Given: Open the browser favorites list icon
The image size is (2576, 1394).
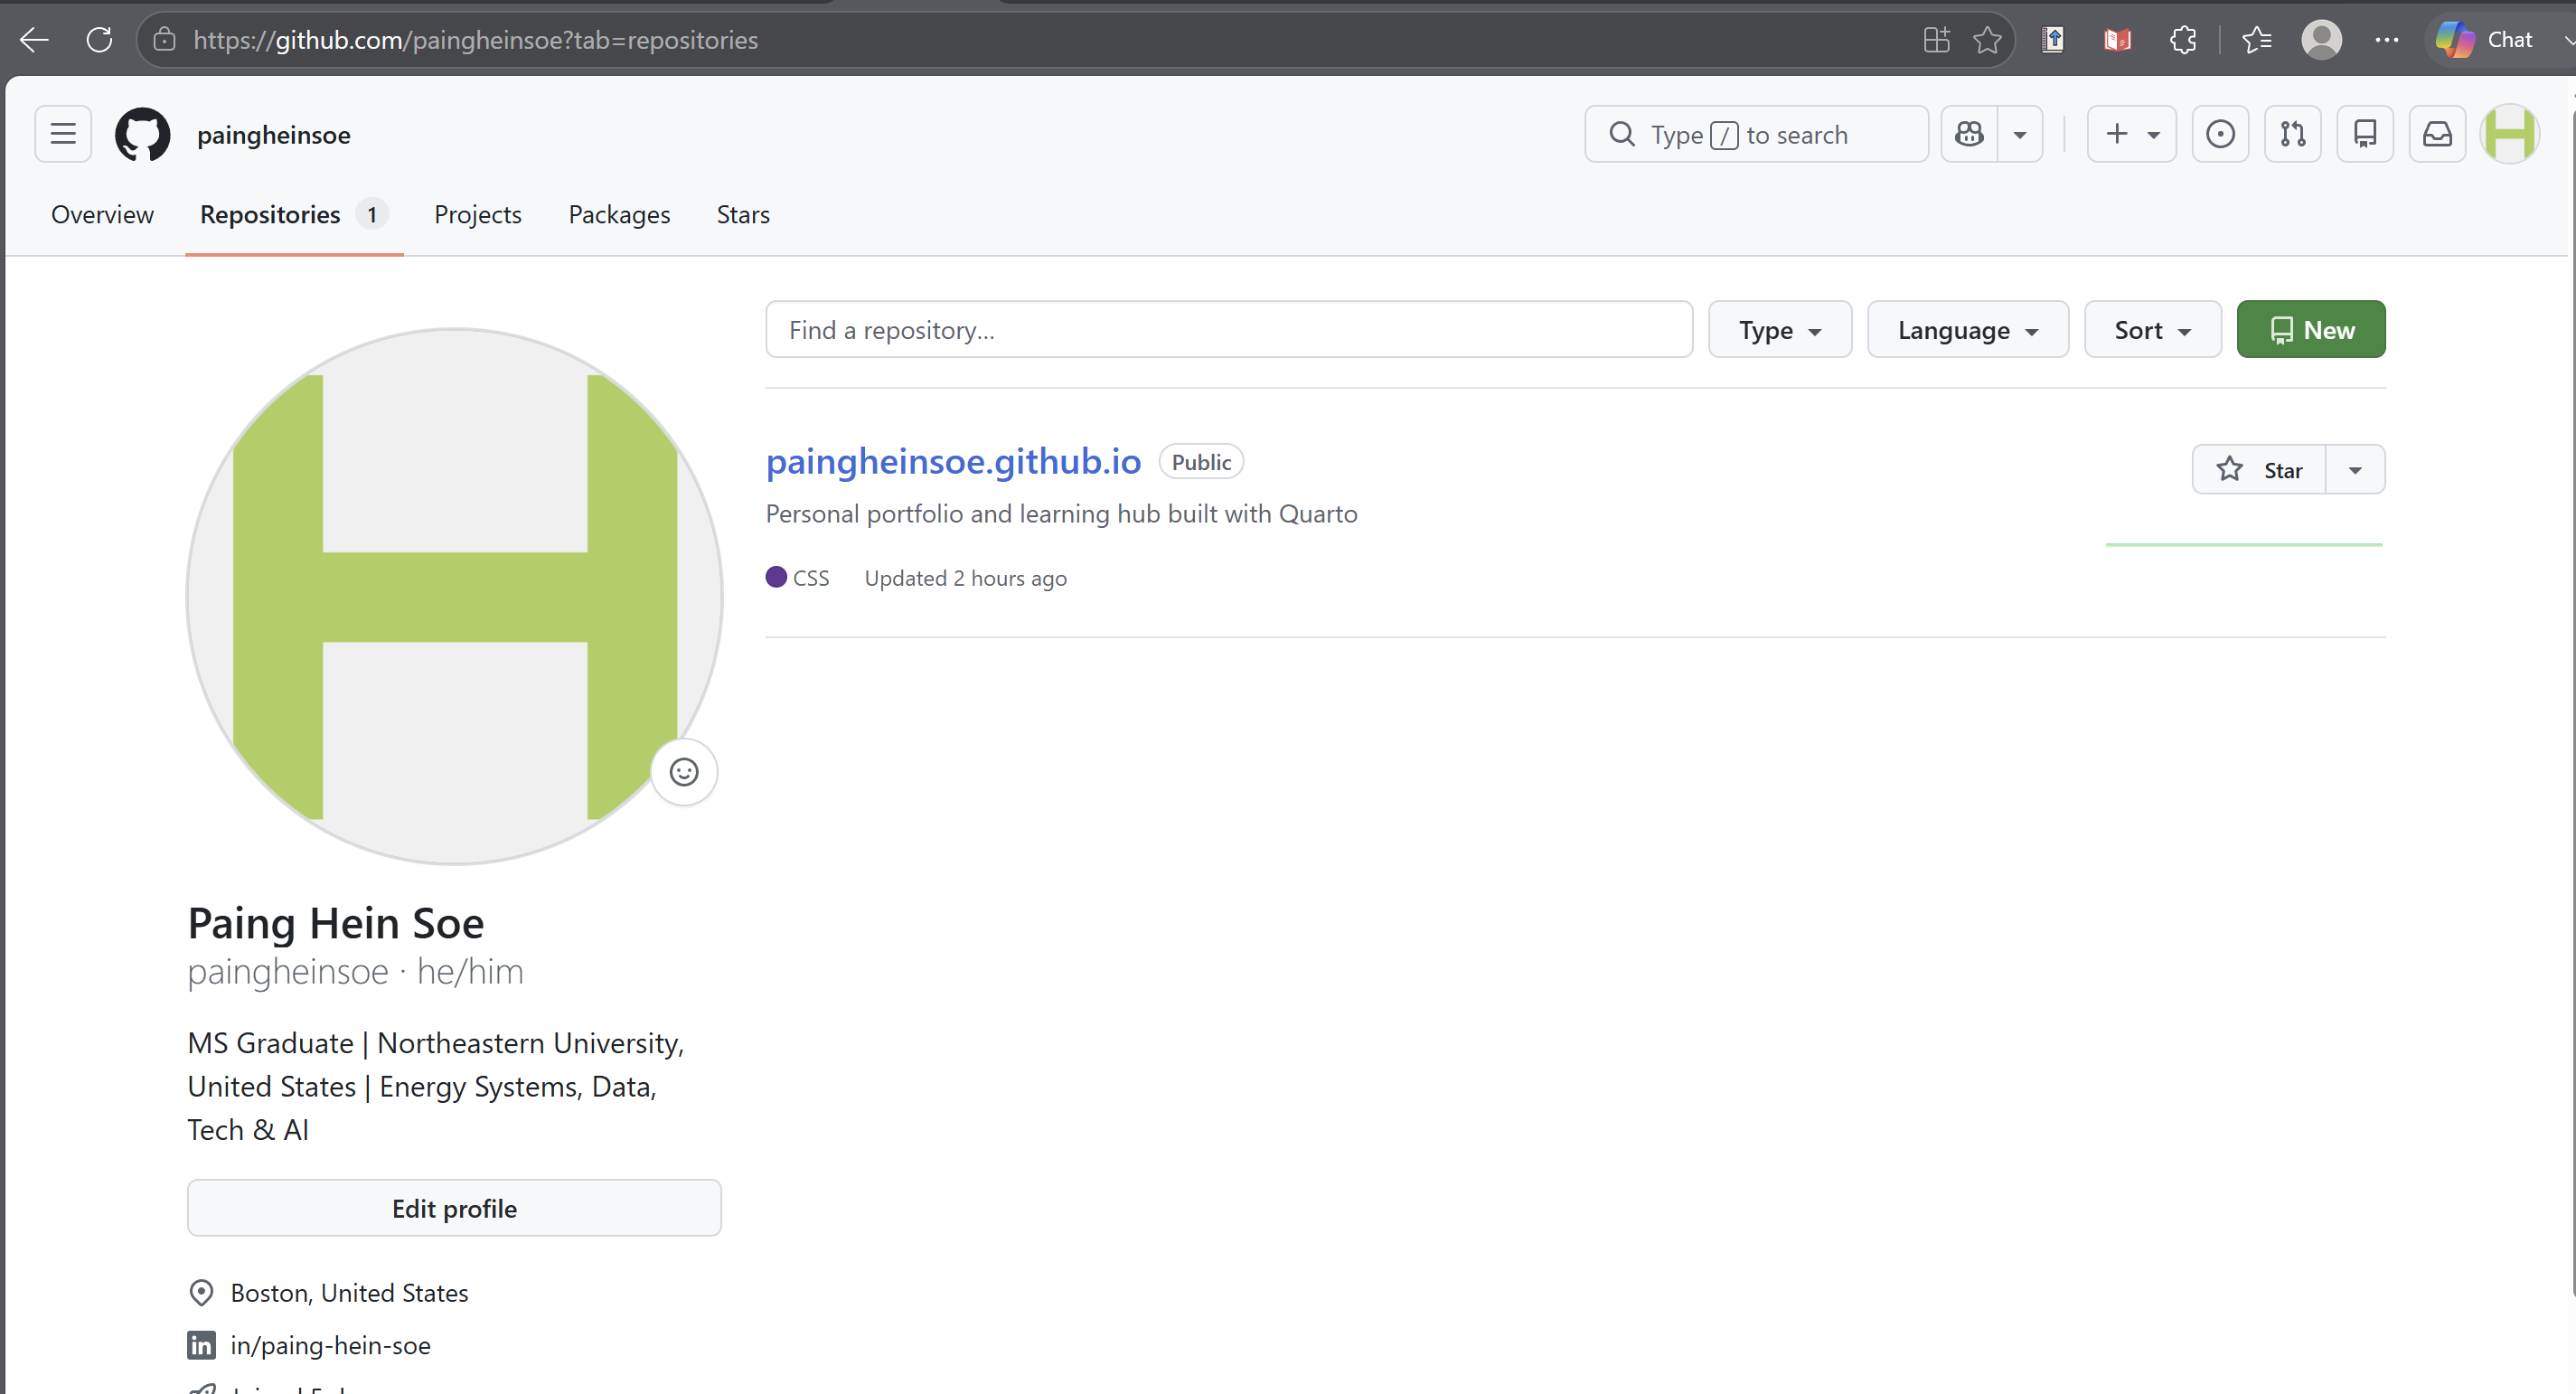Looking at the screenshot, I should [x=2257, y=40].
